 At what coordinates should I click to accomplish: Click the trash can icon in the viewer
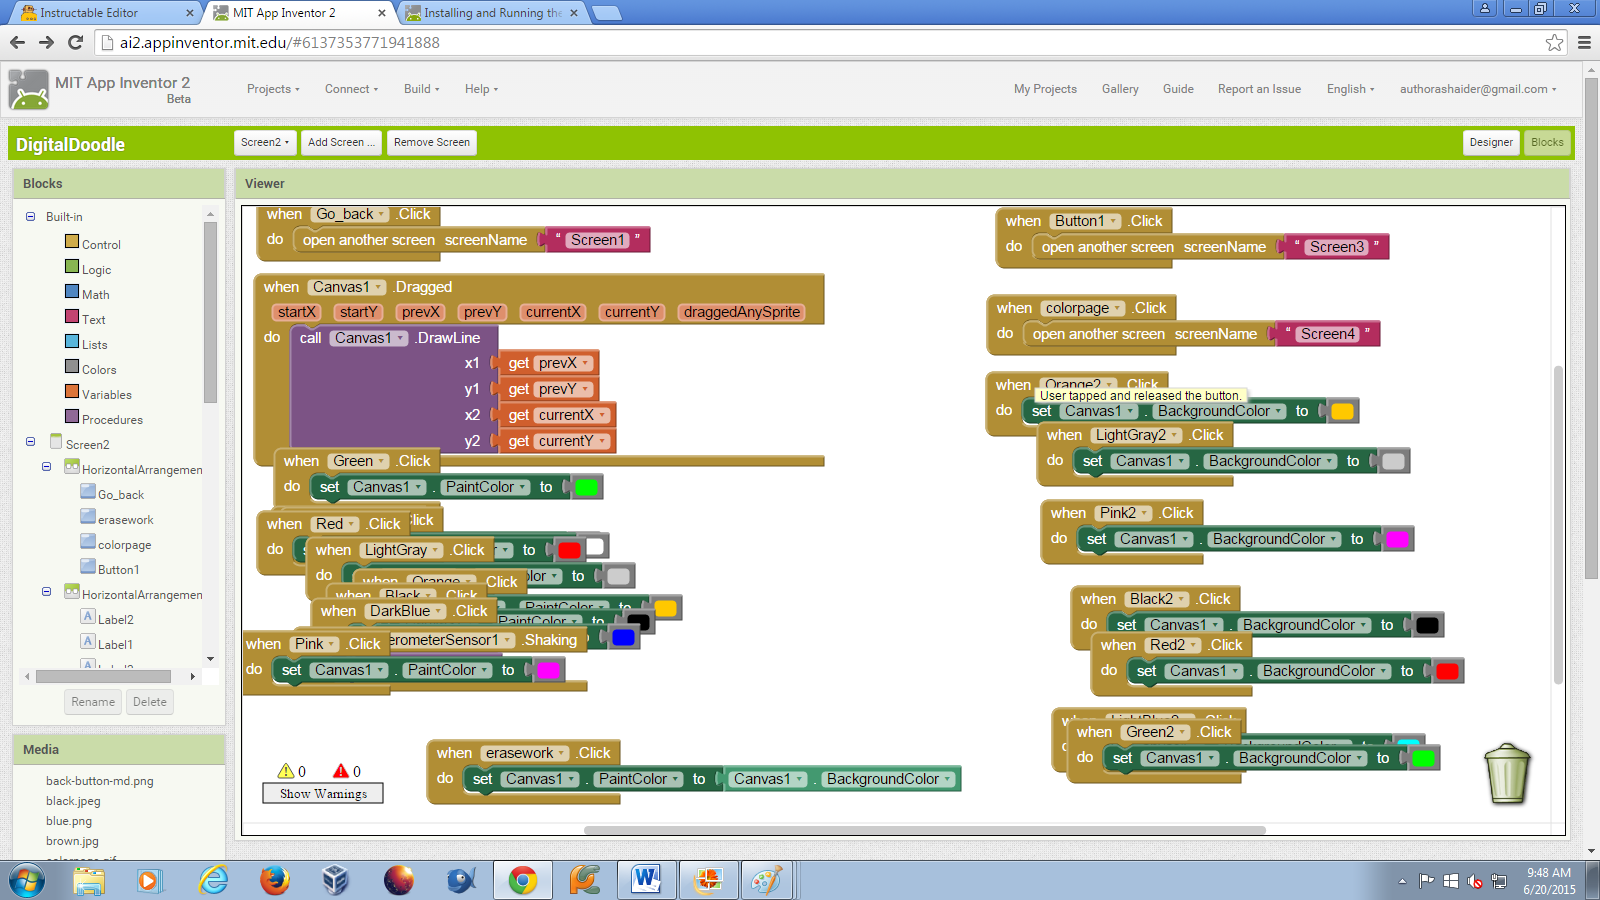point(1508,773)
